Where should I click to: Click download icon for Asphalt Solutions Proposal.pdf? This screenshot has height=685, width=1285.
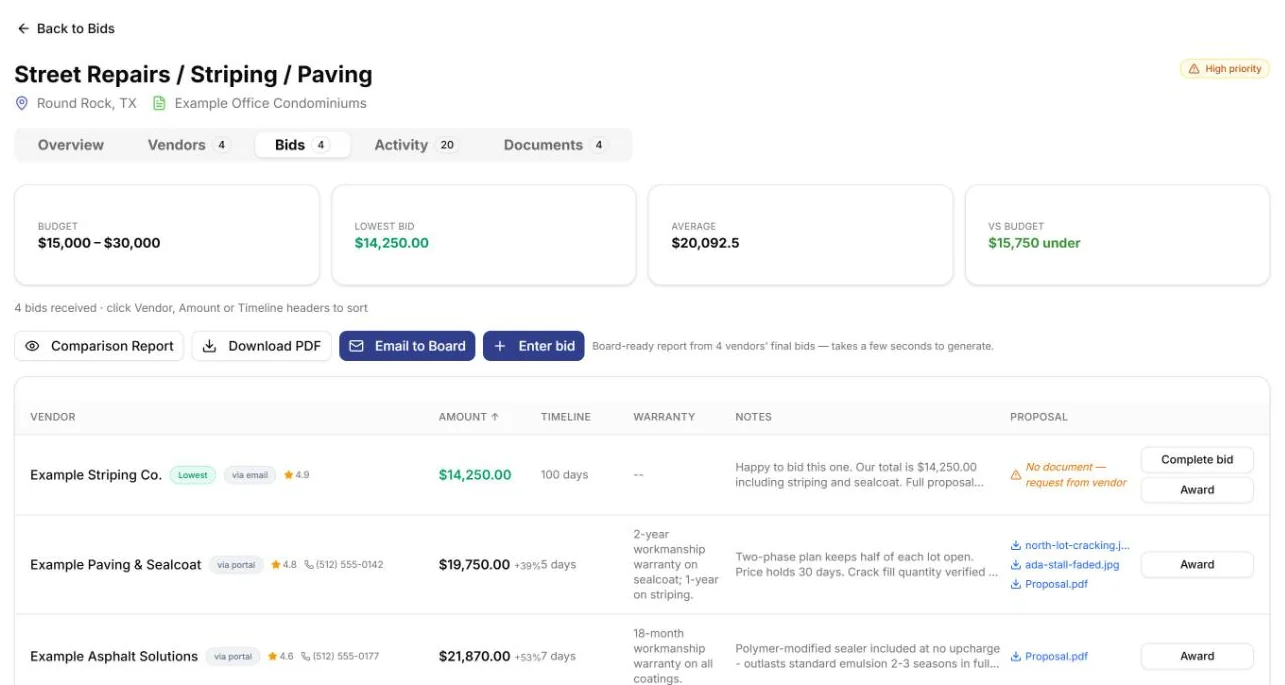tap(1016, 657)
